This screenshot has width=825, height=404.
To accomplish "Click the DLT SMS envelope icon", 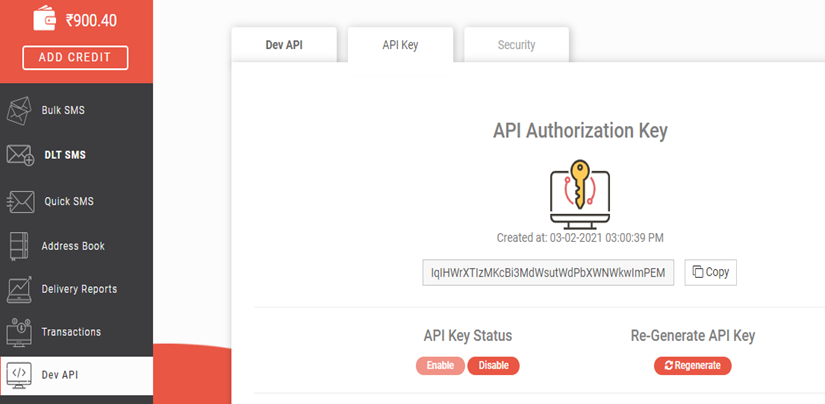I will (x=20, y=155).
